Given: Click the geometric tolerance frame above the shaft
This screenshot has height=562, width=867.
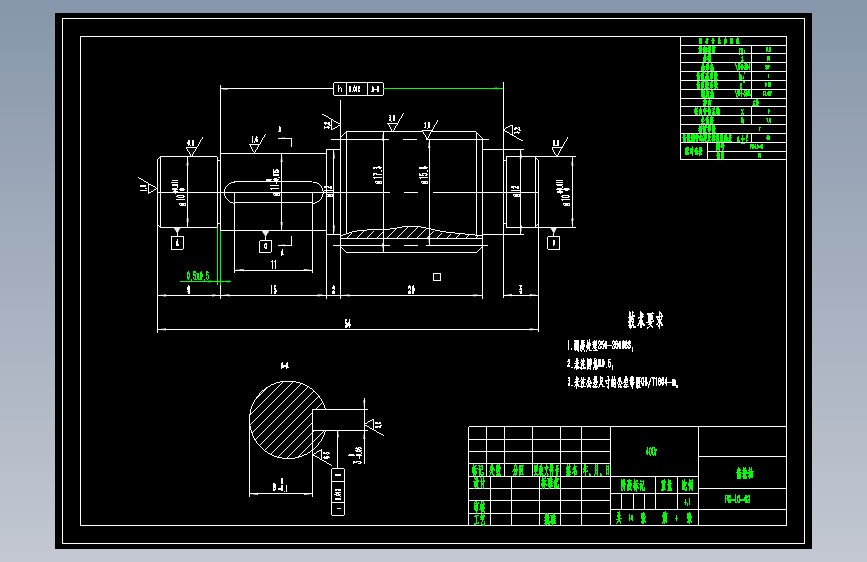Looking at the screenshot, I should pos(358,89).
